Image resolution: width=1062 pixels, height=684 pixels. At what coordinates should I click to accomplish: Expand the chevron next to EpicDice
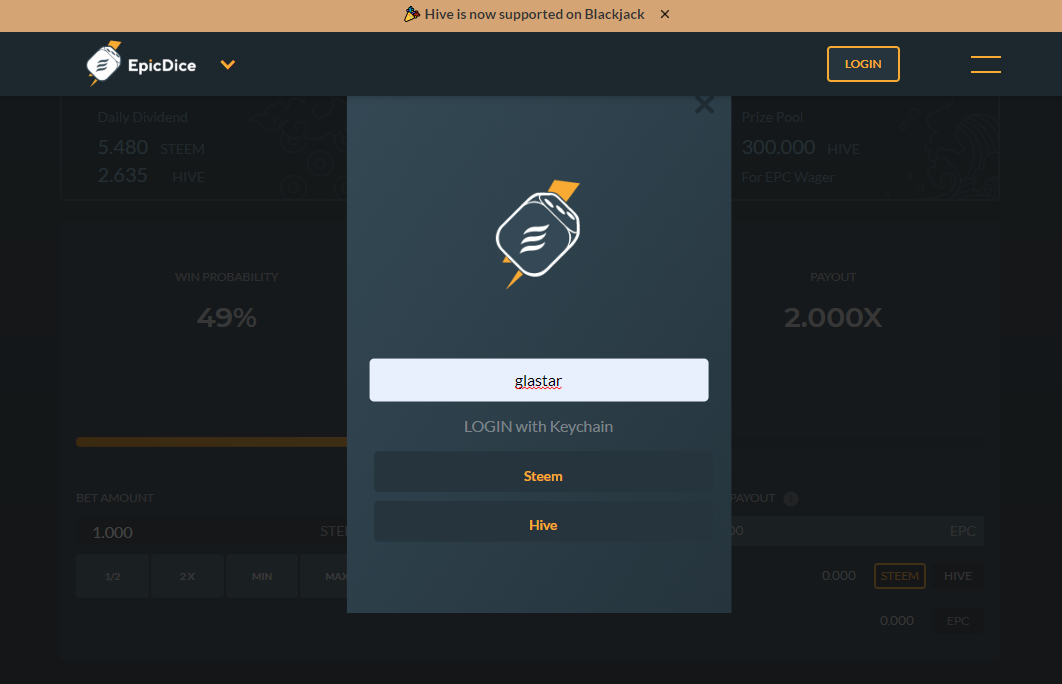click(x=228, y=64)
